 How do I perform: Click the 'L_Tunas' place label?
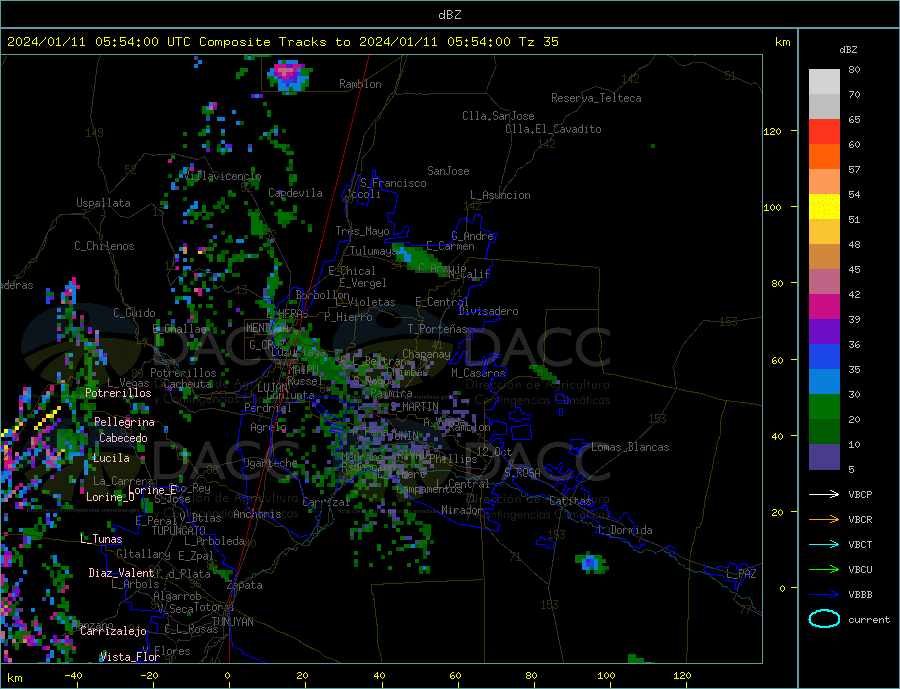point(101,539)
